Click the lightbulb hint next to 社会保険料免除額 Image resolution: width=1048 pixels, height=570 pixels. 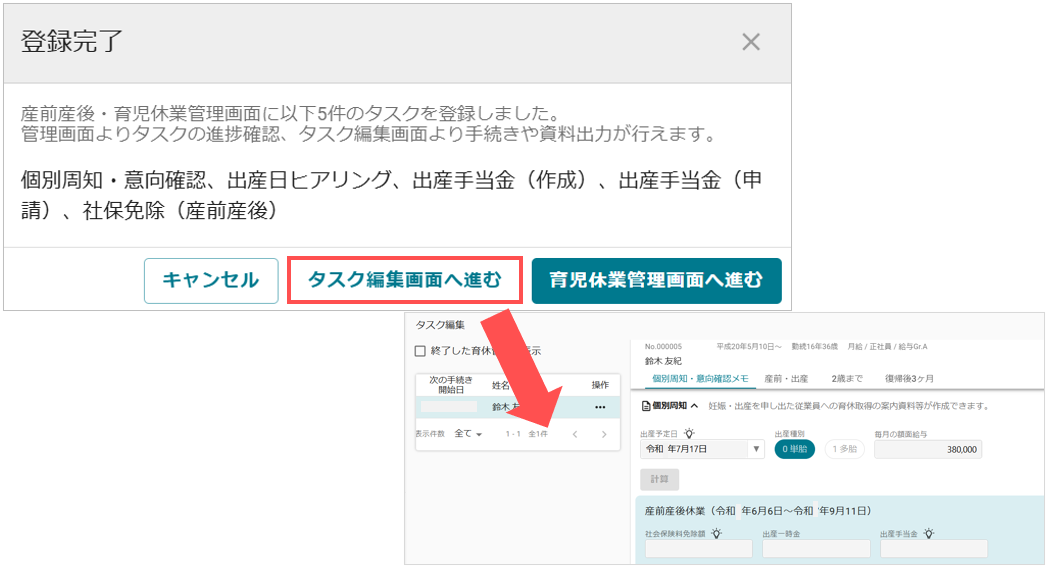tap(716, 533)
